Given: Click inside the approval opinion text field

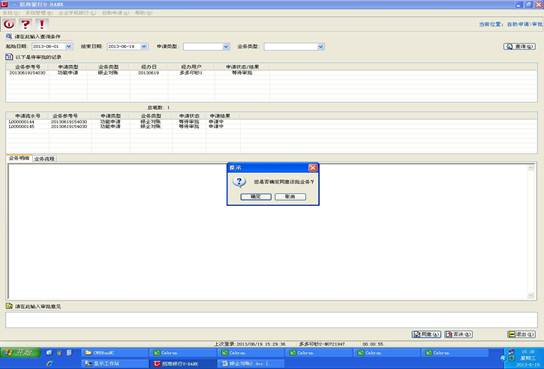Looking at the screenshot, I should pos(271,320).
